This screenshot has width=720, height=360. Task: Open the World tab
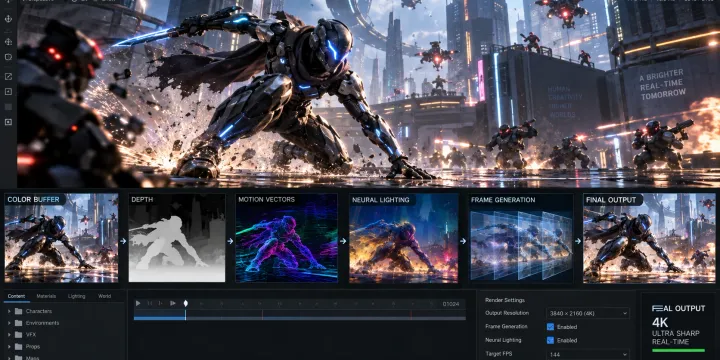click(x=105, y=297)
